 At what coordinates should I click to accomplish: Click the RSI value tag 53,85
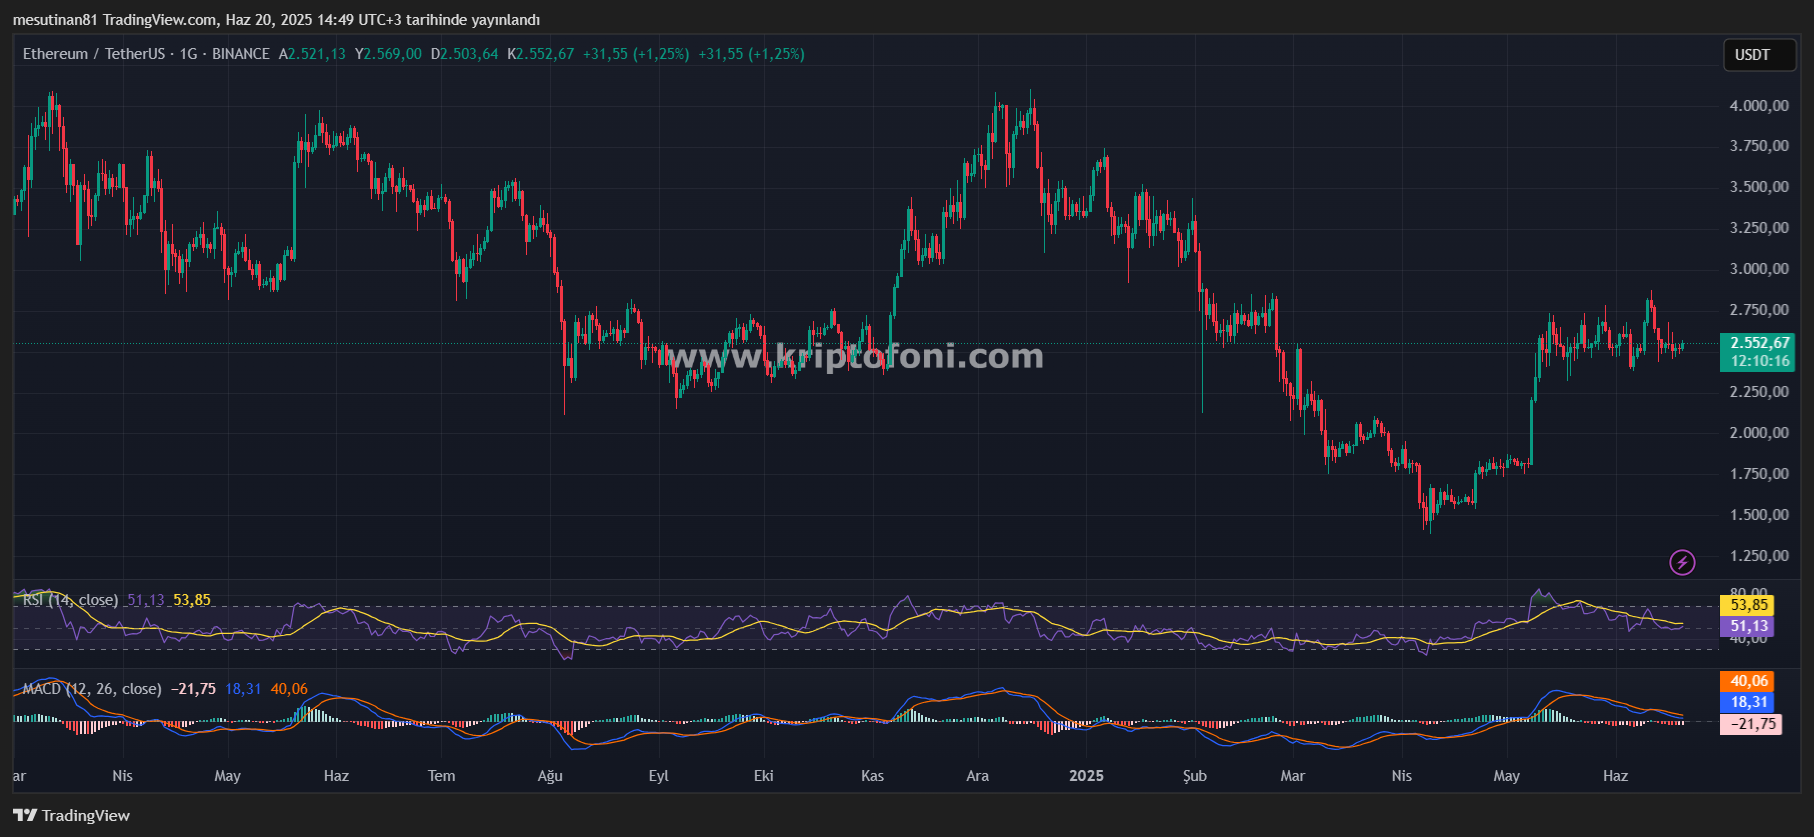tap(1746, 605)
